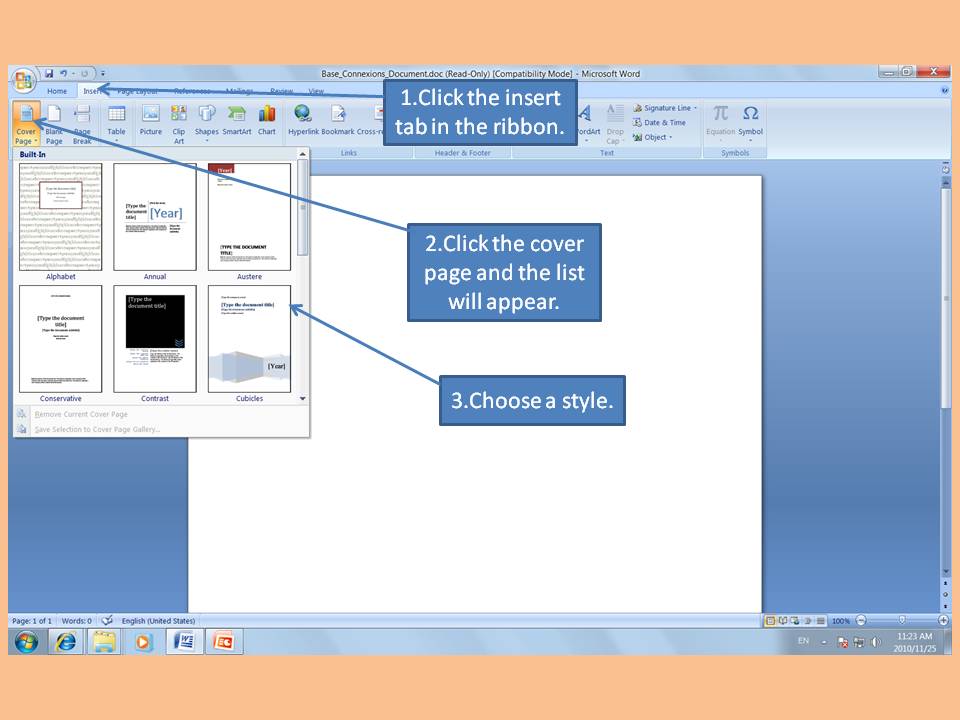Click the Page Break icon

pos(82,120)
